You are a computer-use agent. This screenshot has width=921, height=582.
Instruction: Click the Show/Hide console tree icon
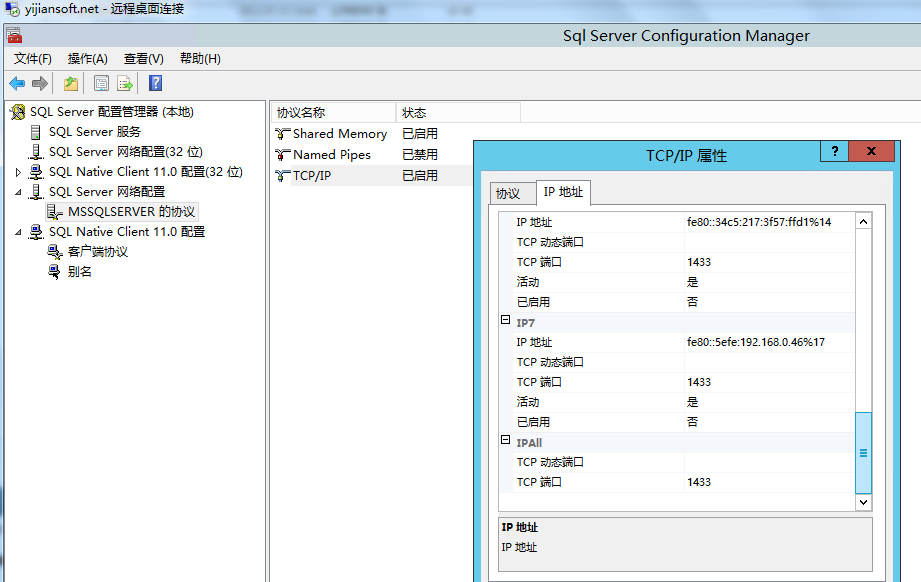101,83
